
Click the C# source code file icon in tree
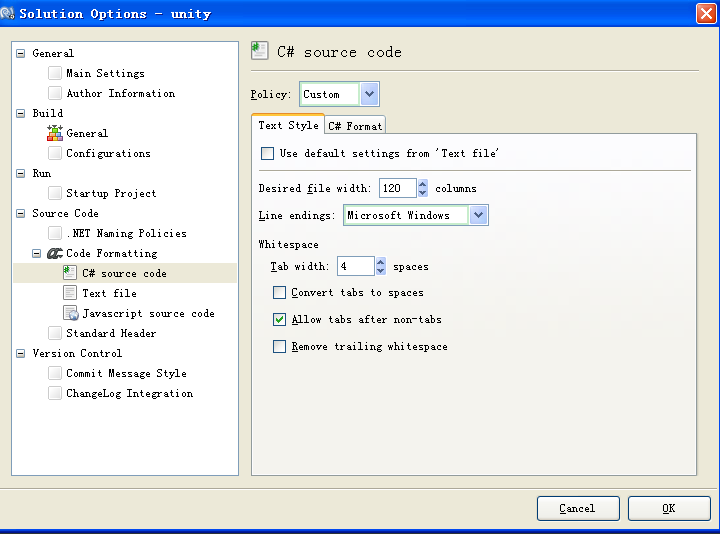pyautogui.click(x=70, y=273)
